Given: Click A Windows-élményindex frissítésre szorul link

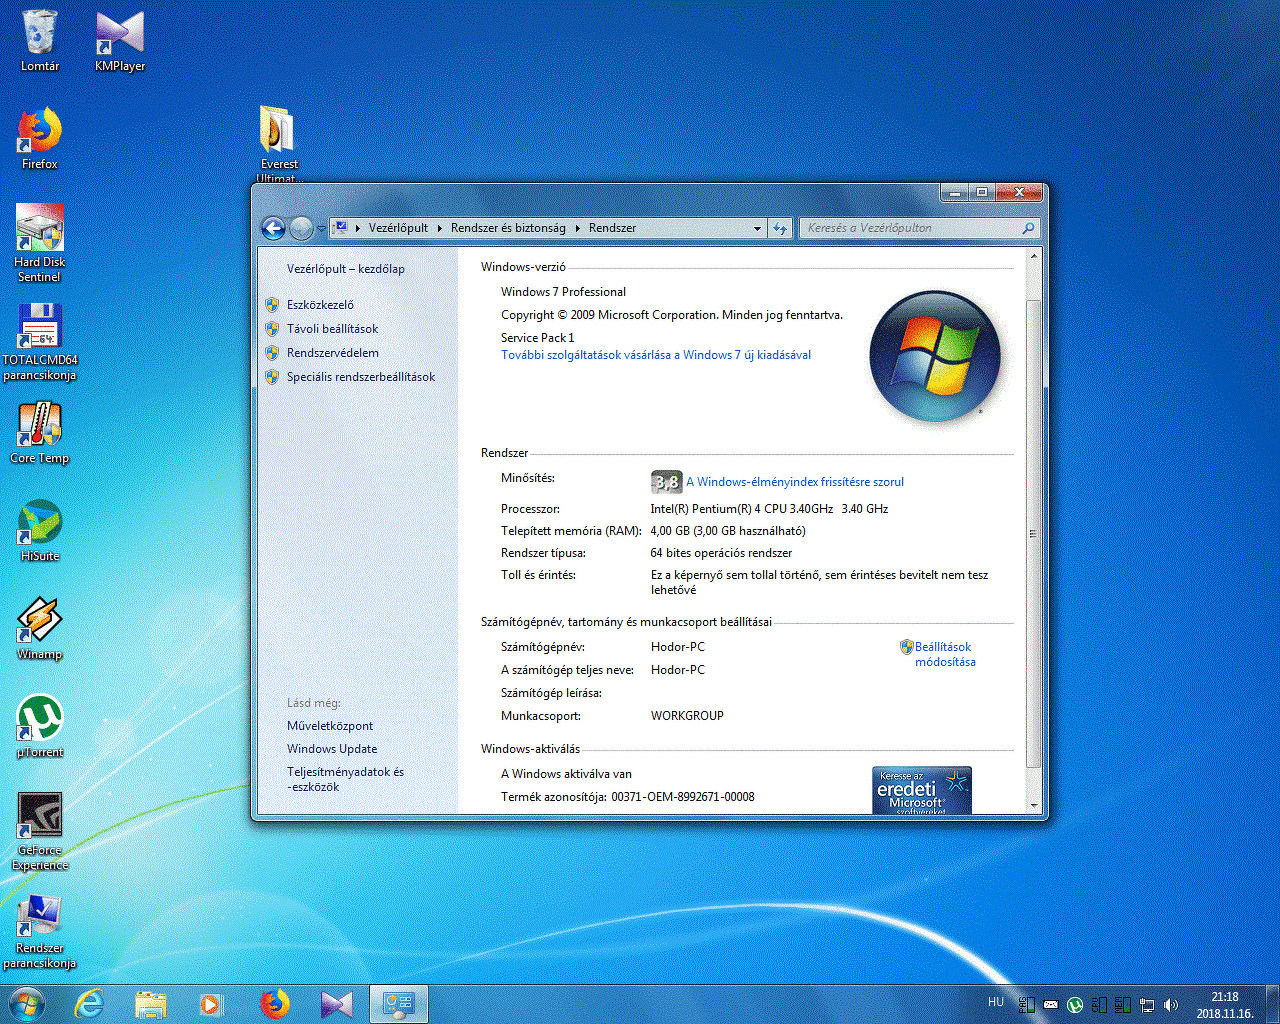Looking at the screenshot, I should tap(795, 482).
